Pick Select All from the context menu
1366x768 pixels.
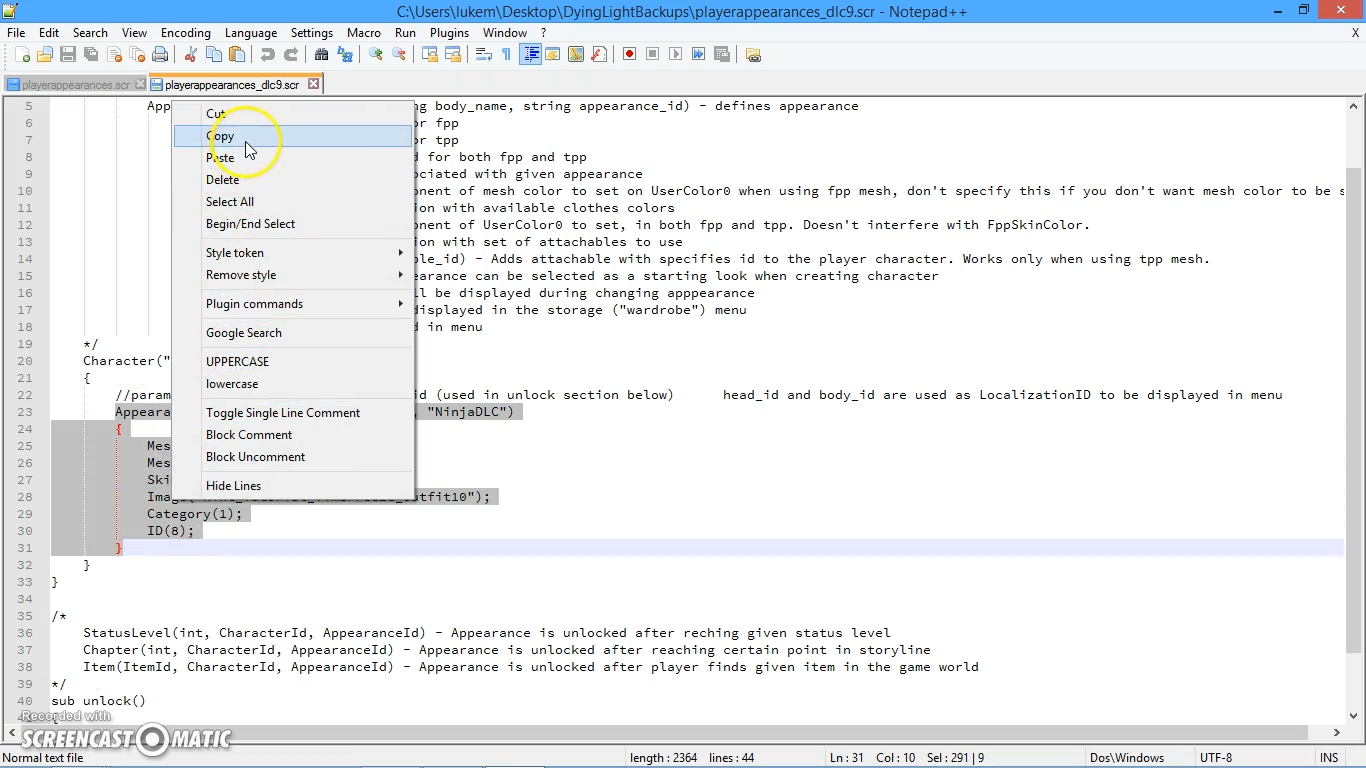(293, 202)
